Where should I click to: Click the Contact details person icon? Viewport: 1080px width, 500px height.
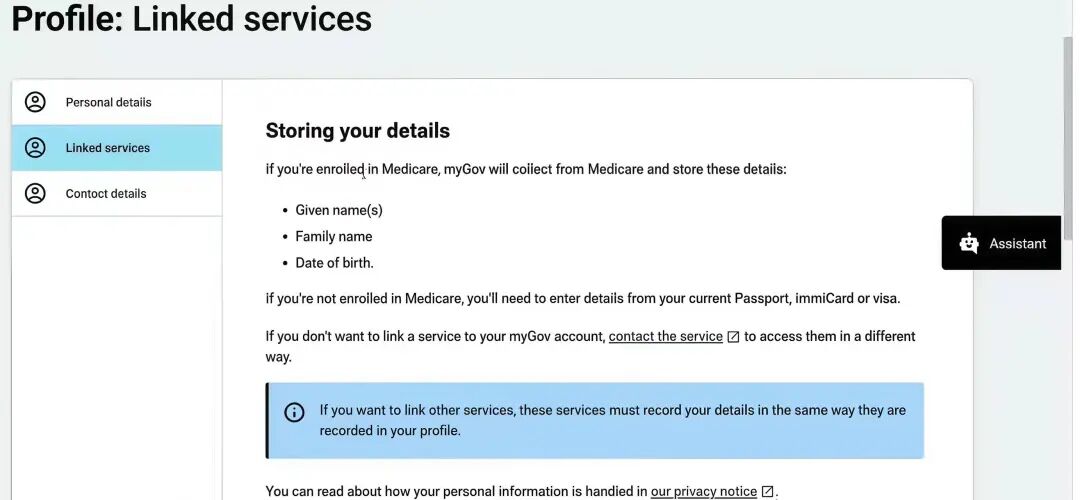pos(35,194)
